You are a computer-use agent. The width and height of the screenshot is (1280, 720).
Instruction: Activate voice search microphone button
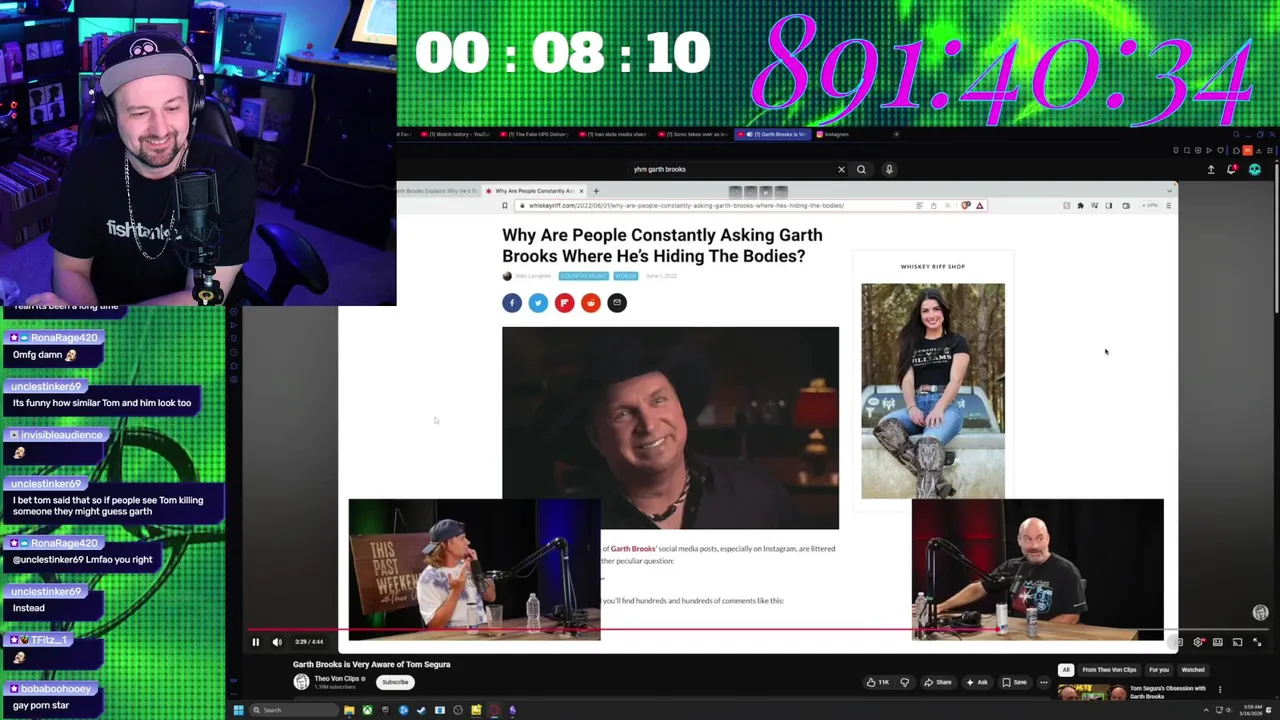tap(889, 169)
